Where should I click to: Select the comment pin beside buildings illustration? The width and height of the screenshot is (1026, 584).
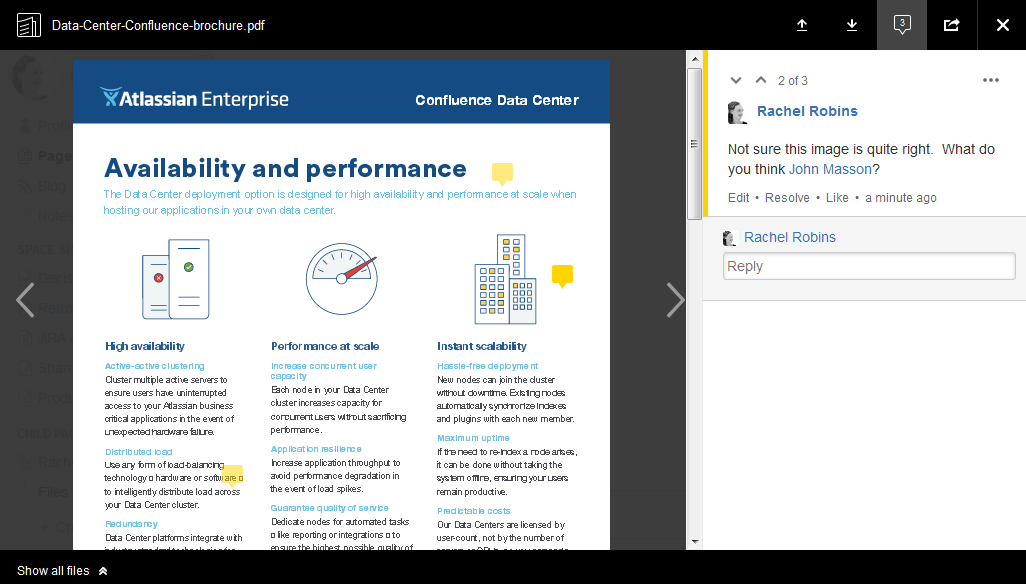click(x=562, y=276)
